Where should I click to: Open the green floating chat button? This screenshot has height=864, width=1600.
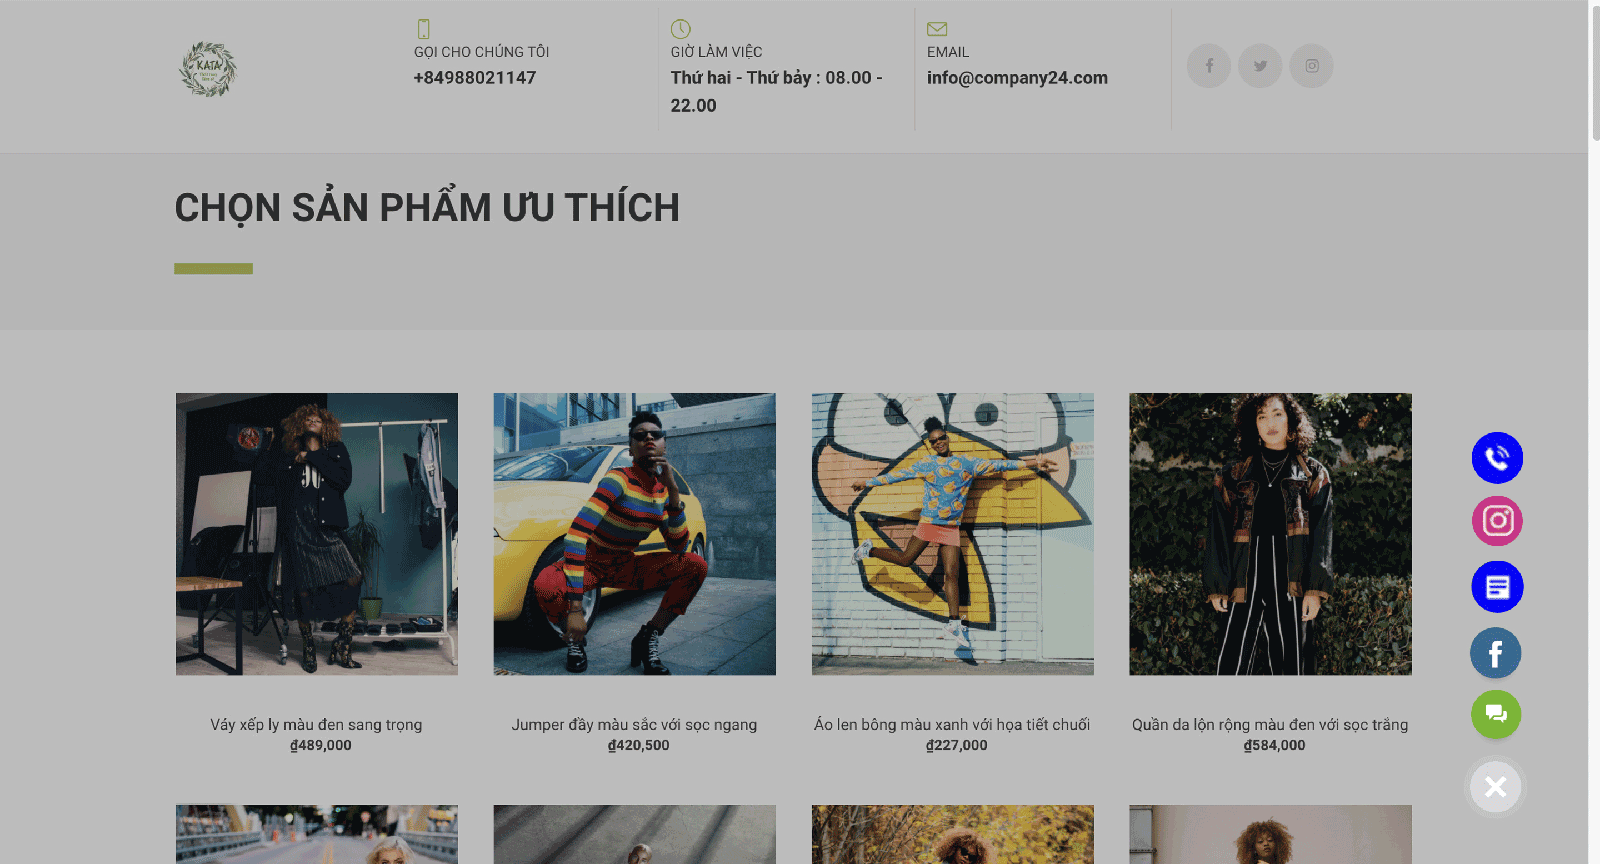[1496, 714]
